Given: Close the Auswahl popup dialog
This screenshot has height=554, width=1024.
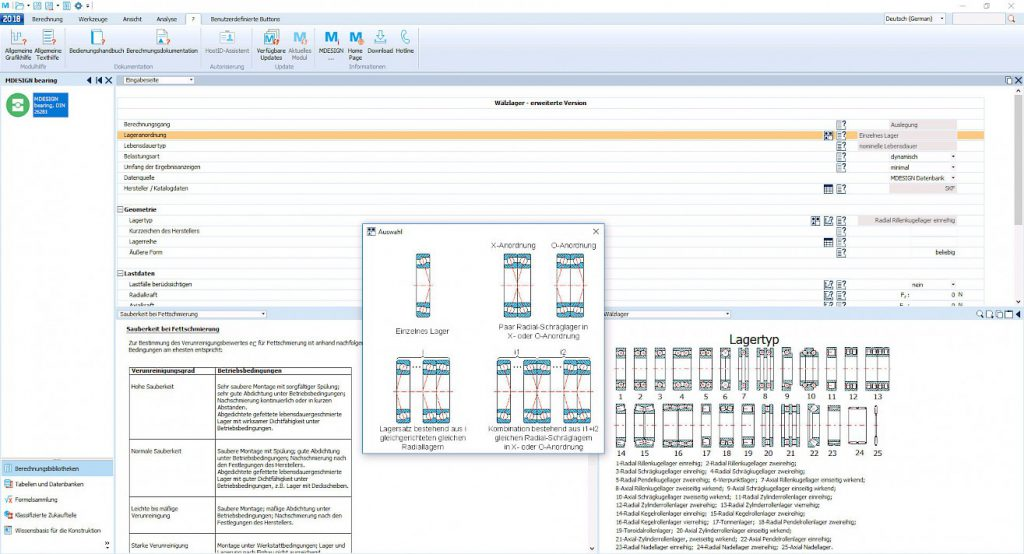Looking at the screenshot, I should pos(596,231).
